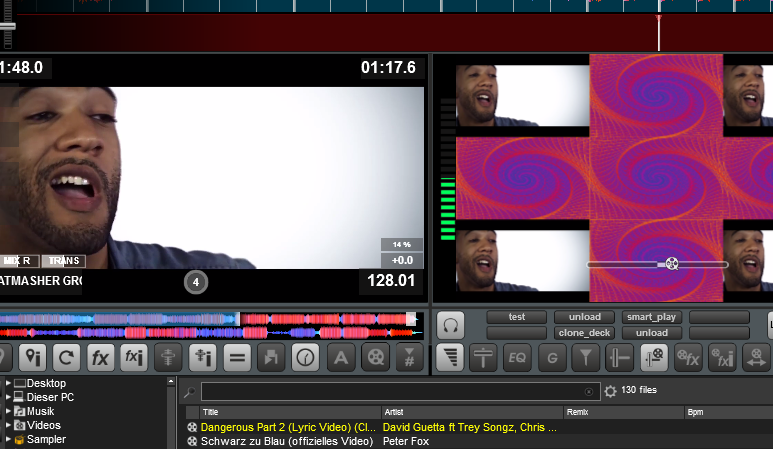Image resolution: width=773 pixels, height=449 pixels.
Task: Focus the browser search input field
Action: click(400, 392)
